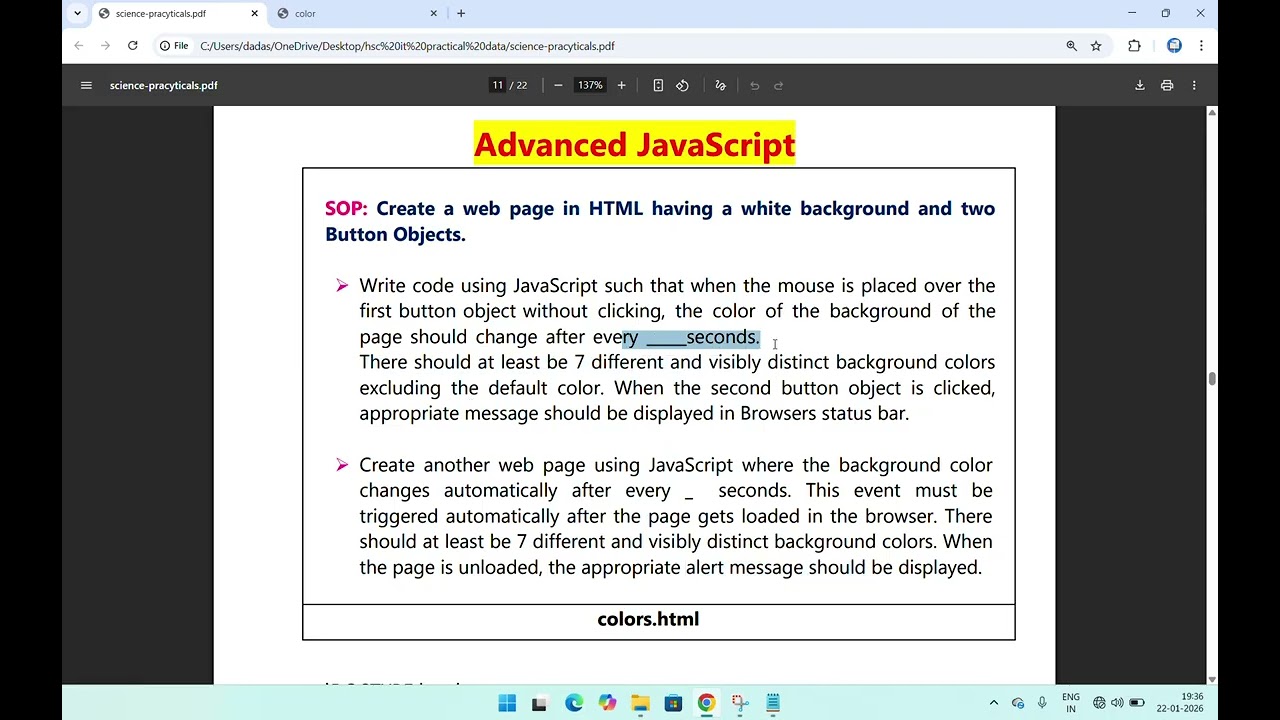Viewport: 1280px width, 720px height.
Task: Open the PDF viewer more actions menu
Action: coord(1193,85)
